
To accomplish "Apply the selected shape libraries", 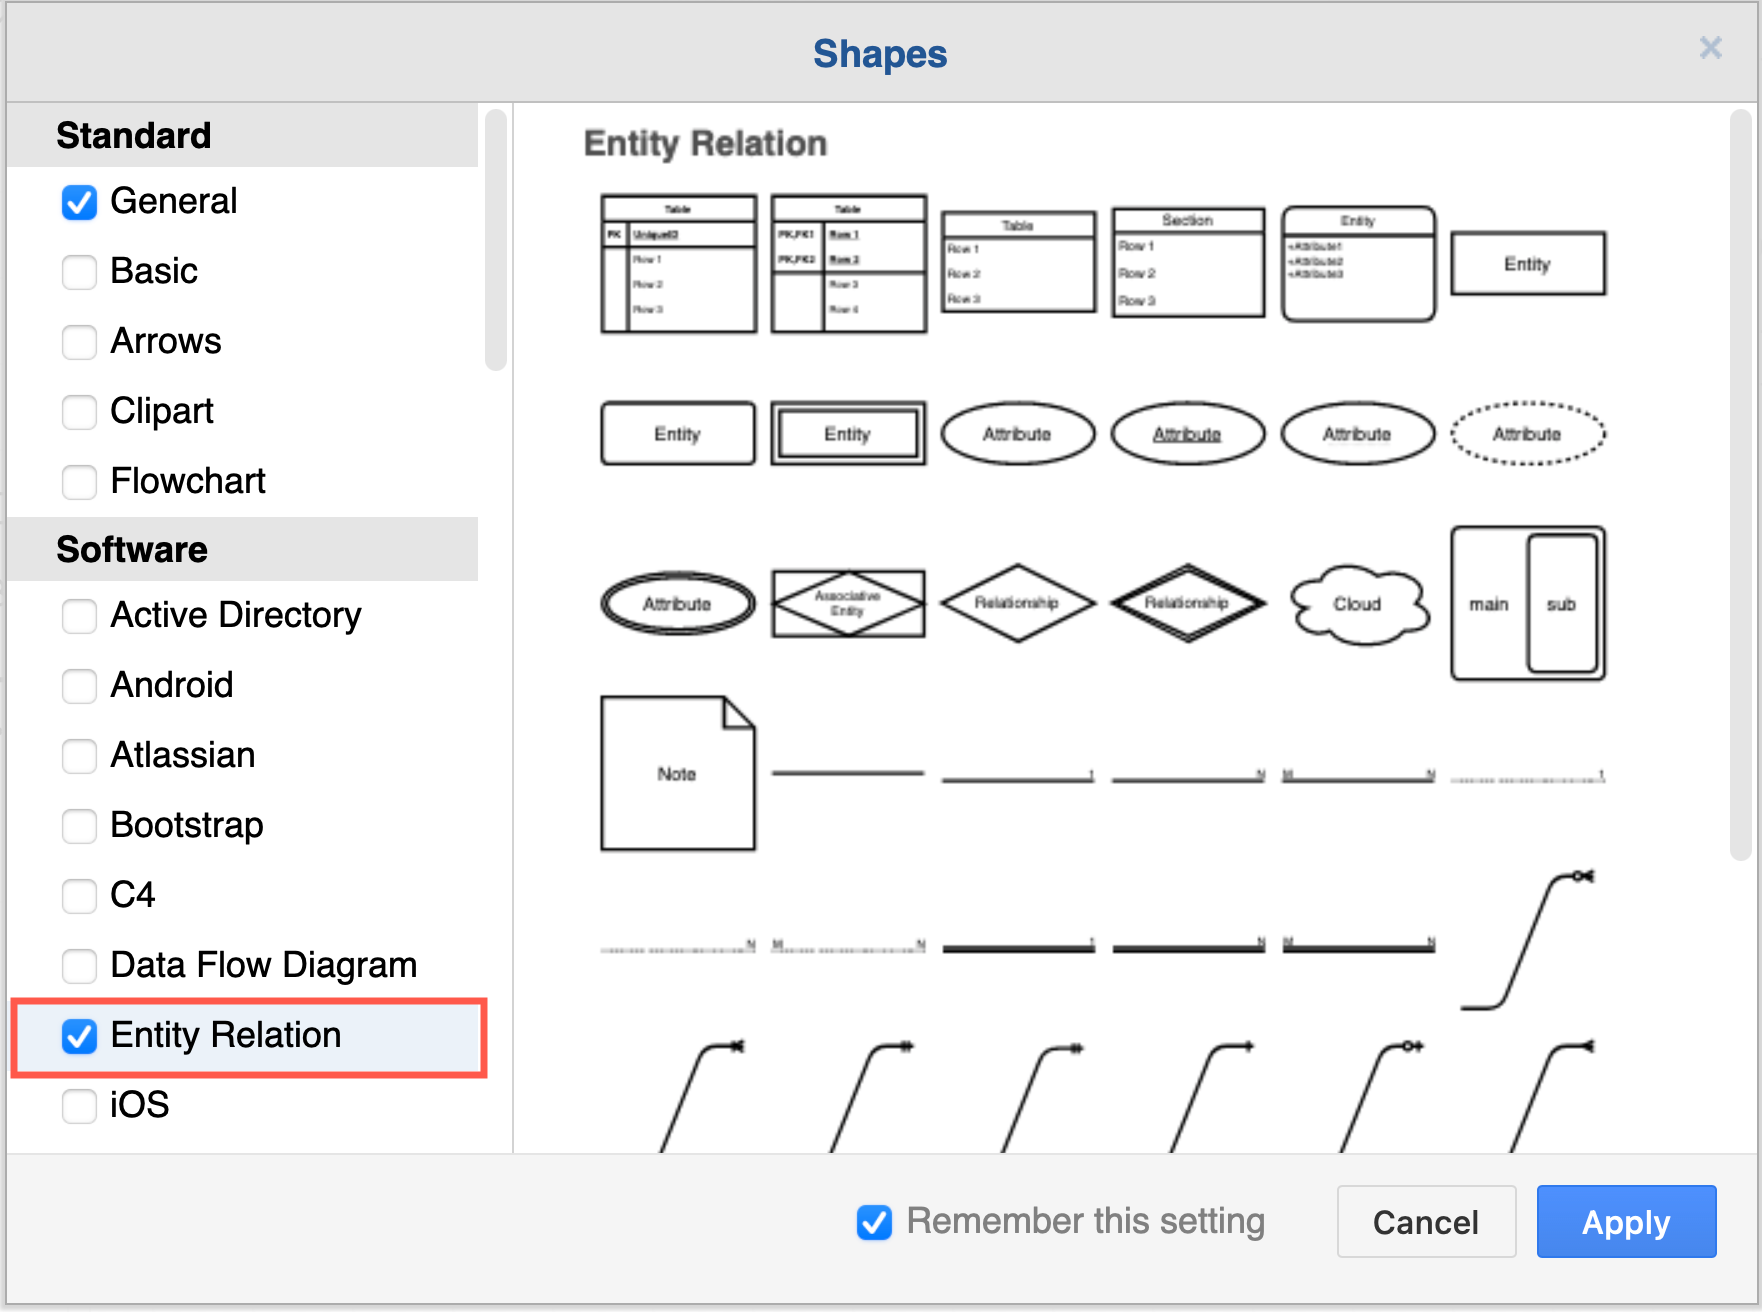I will tap(1625, 1221).
